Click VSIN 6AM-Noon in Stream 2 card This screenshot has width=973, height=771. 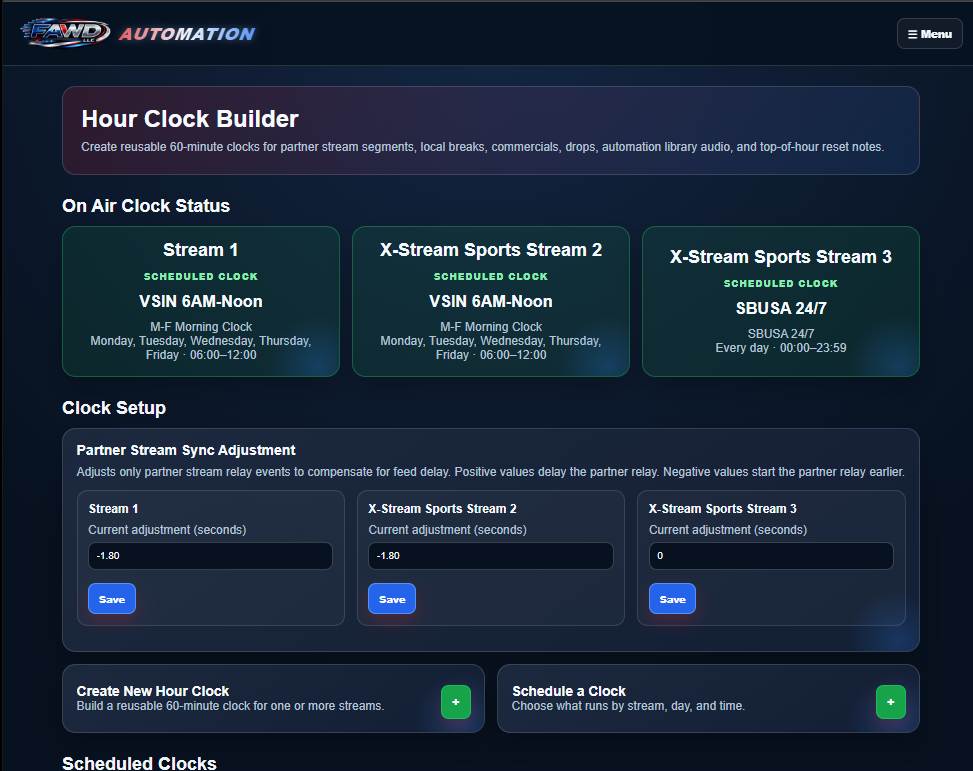pyautogui.click(x=491, y=301)
